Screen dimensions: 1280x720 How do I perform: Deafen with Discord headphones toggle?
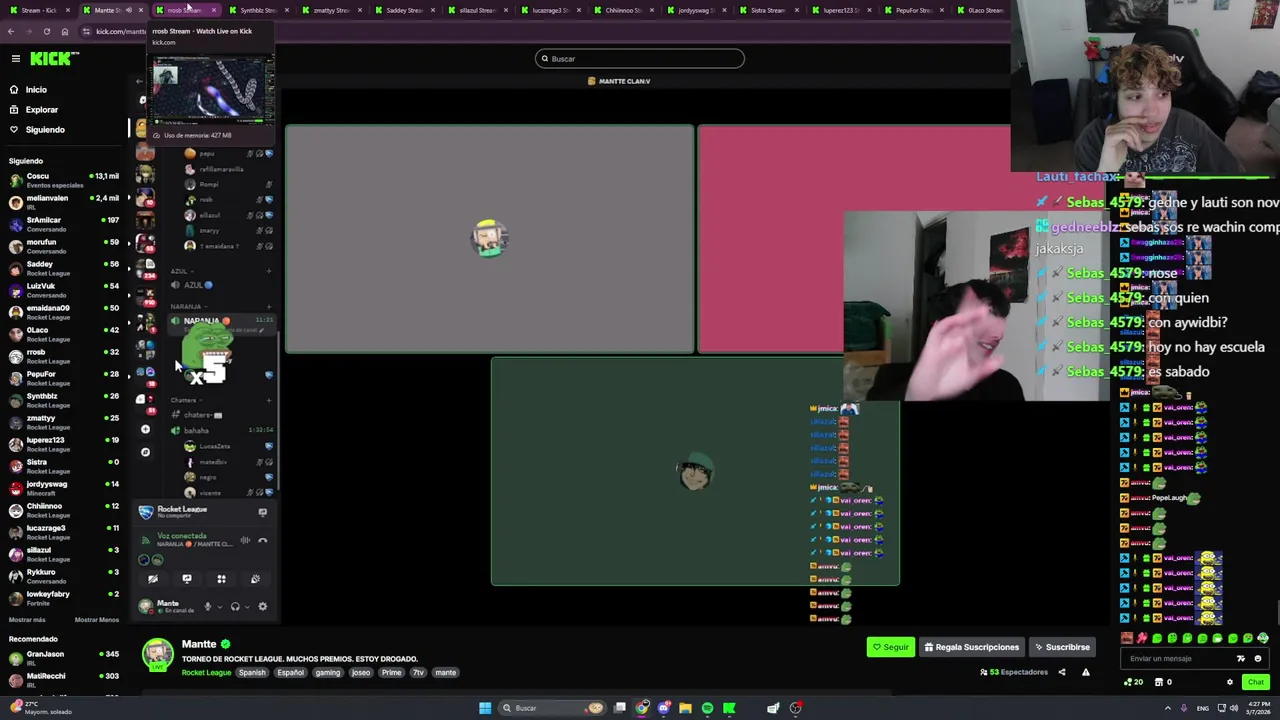click(x=235, y=606)
